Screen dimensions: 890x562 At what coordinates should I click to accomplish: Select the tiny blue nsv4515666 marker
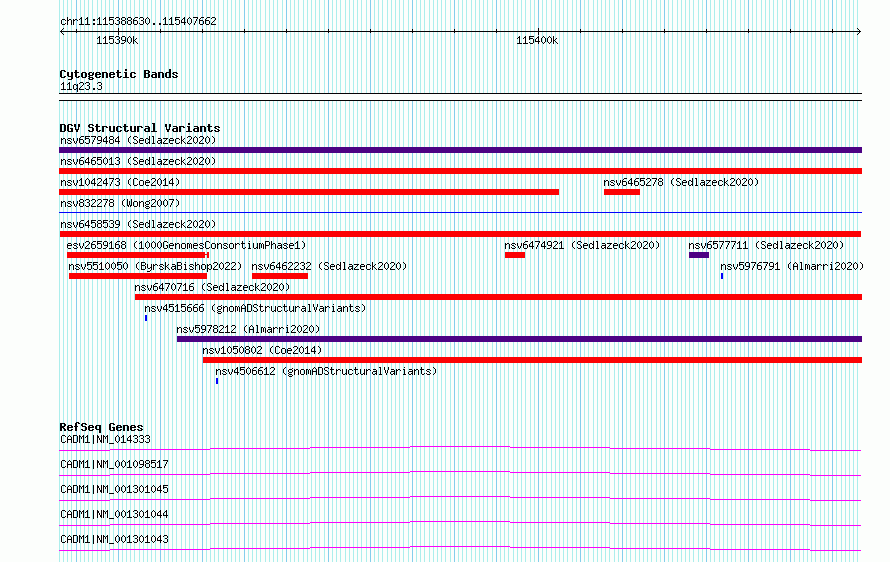coord(146,318)
